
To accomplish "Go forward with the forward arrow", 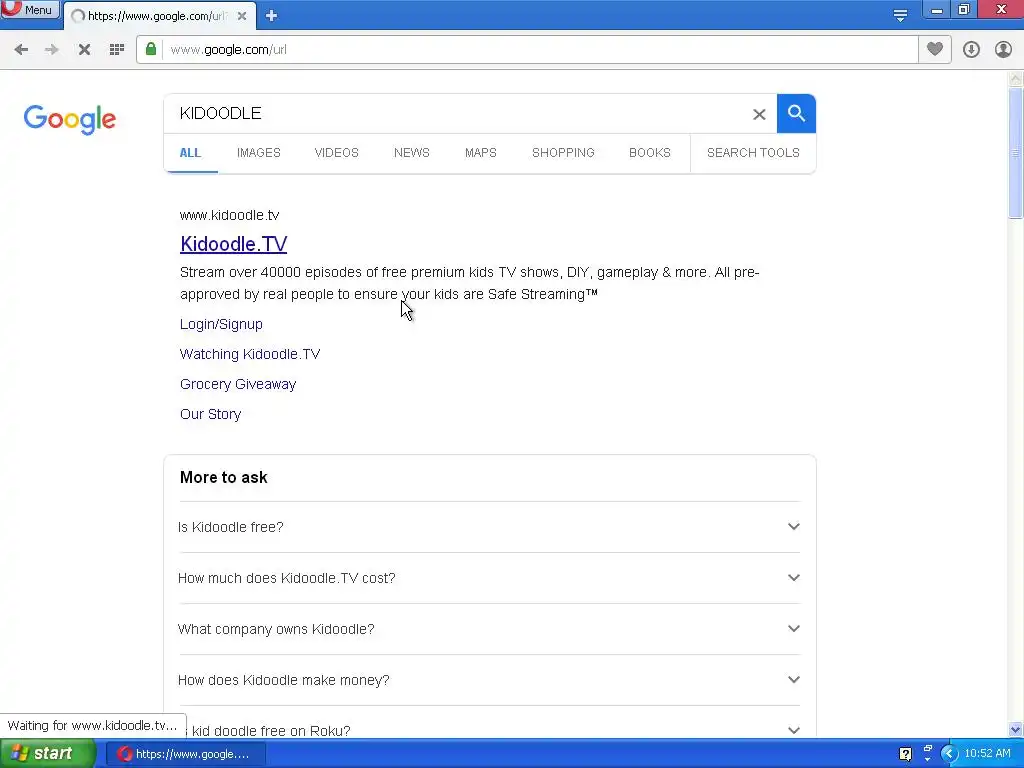I will point(52,50).
